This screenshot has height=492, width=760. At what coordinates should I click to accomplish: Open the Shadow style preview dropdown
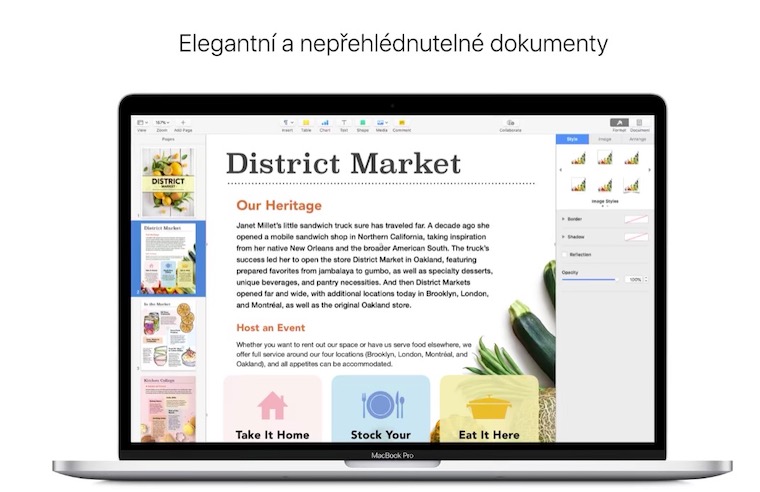636,237
